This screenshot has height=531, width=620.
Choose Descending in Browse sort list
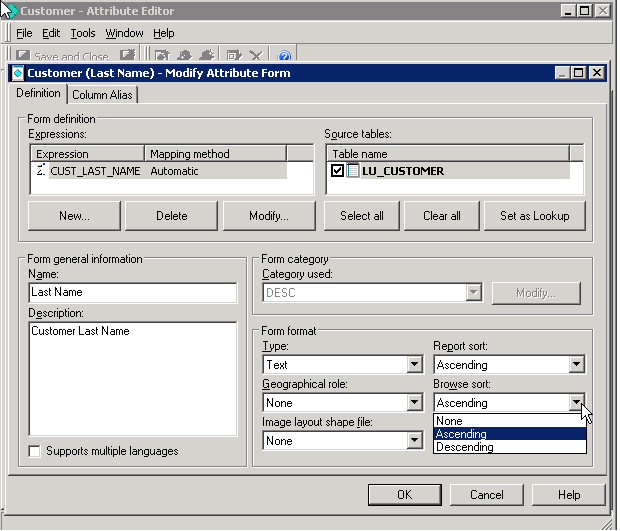464,447
